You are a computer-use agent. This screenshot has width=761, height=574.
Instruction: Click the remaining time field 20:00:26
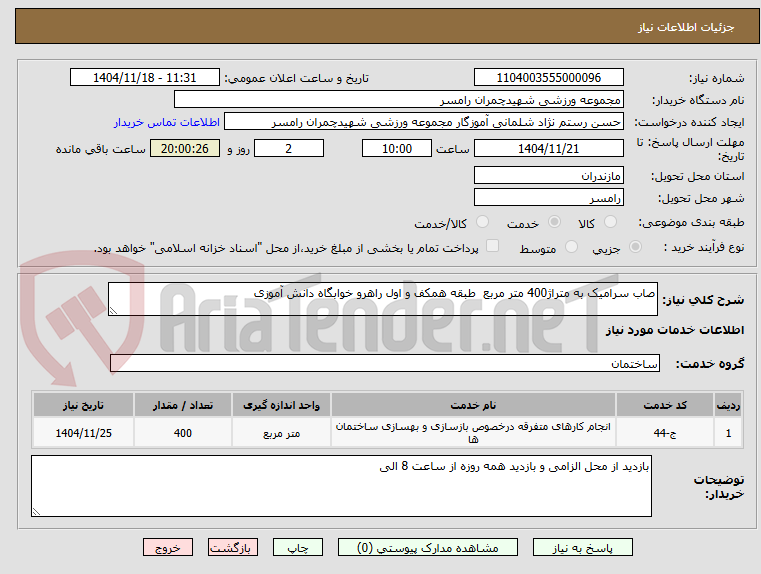coord(185,148)
